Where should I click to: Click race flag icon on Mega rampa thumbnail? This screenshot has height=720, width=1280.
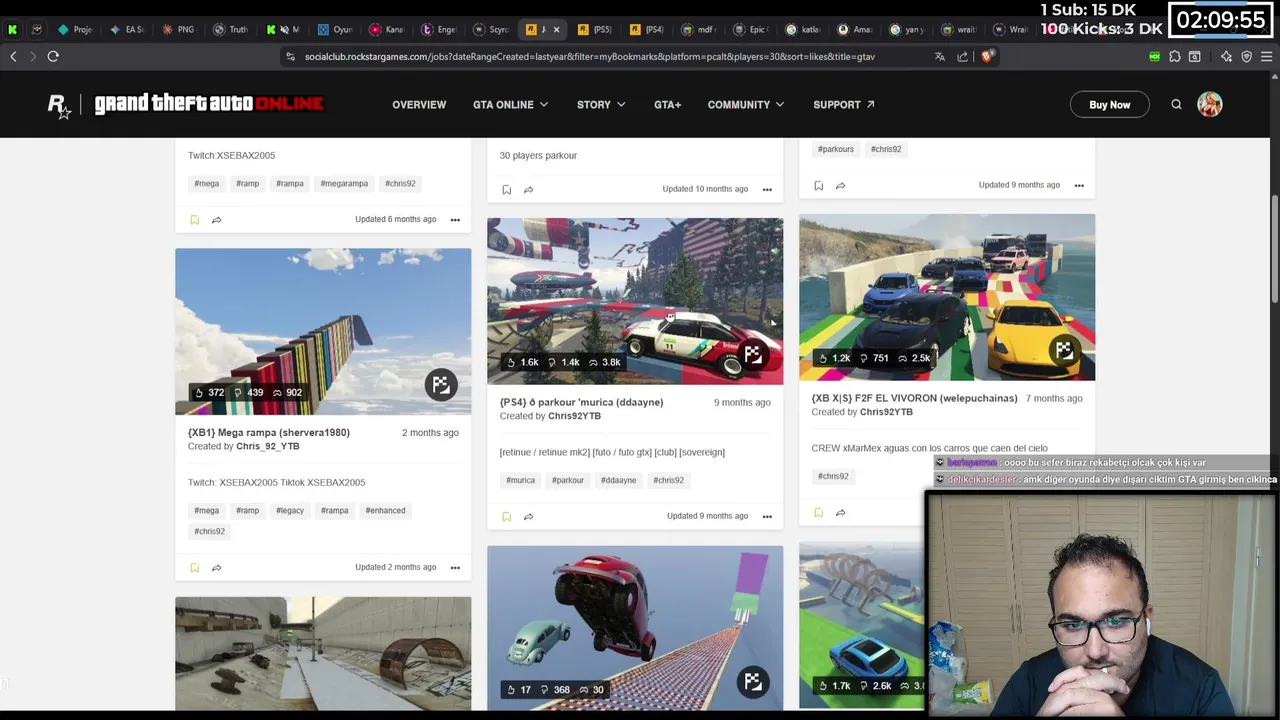[x=440, y=384]
